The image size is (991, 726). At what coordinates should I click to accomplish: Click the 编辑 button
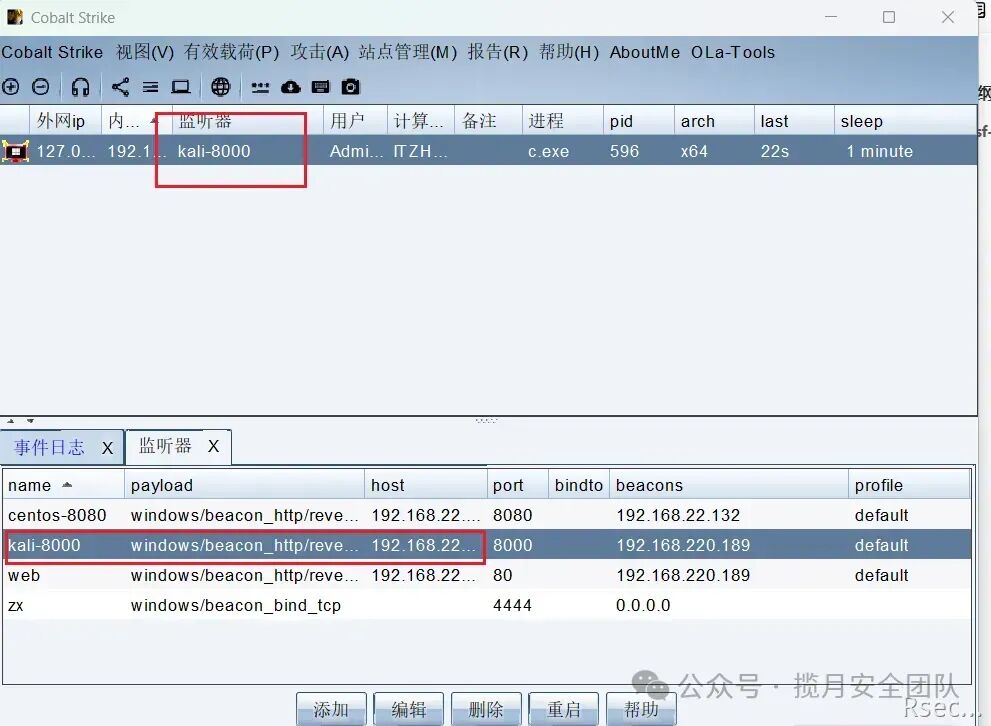[408, 709]
